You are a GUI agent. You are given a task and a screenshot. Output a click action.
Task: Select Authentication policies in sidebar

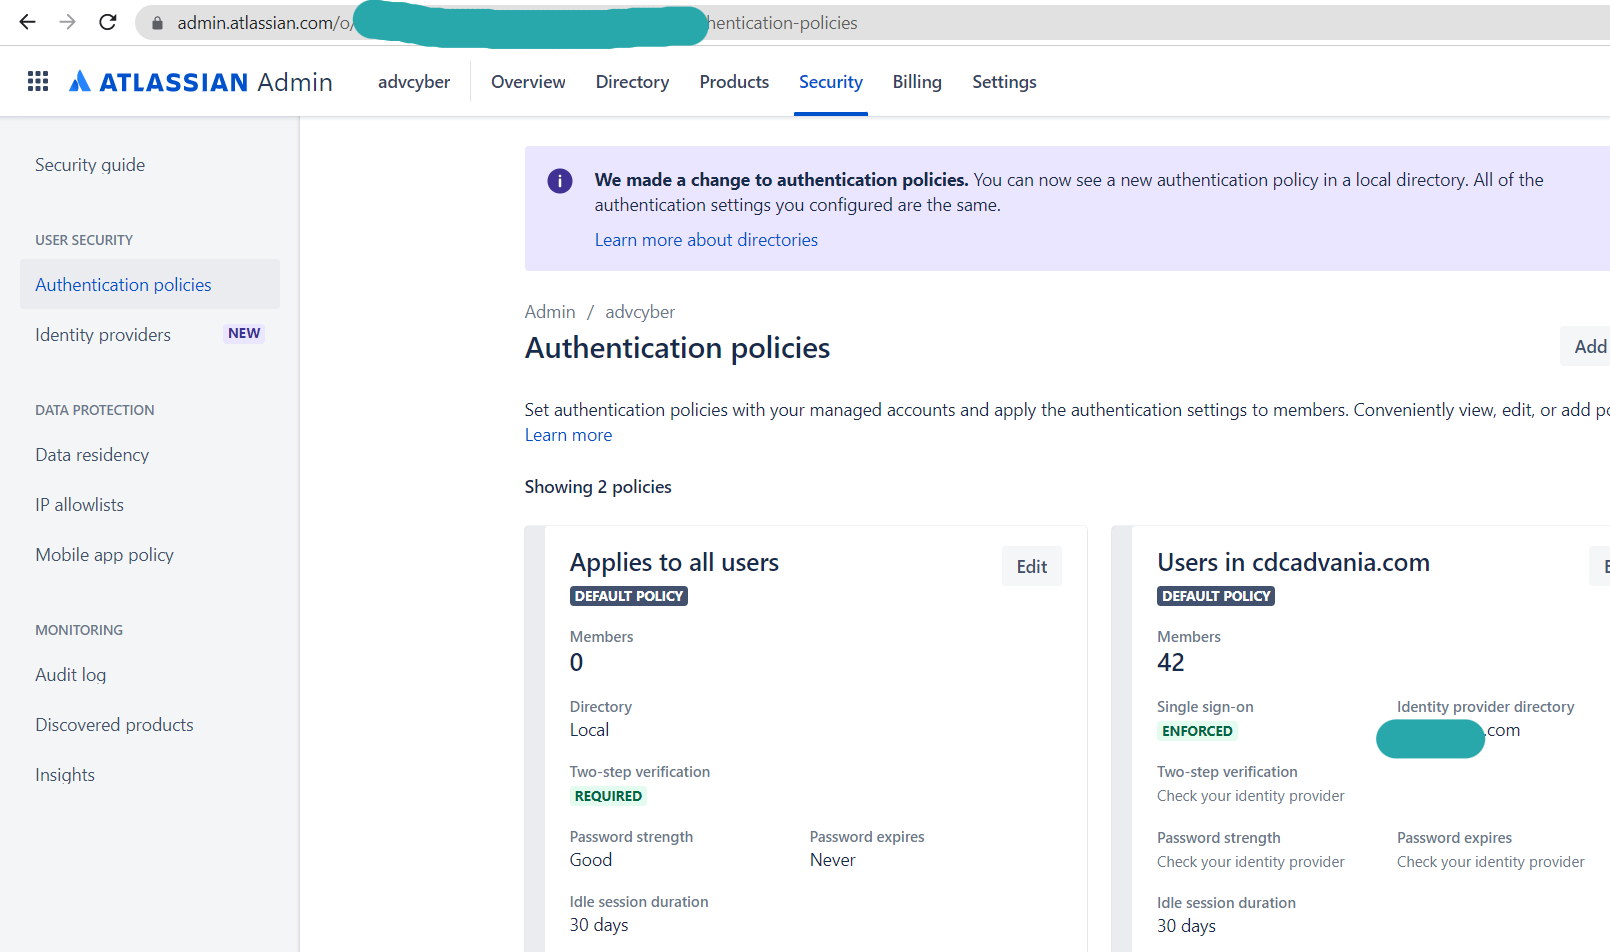coord(150,285)
